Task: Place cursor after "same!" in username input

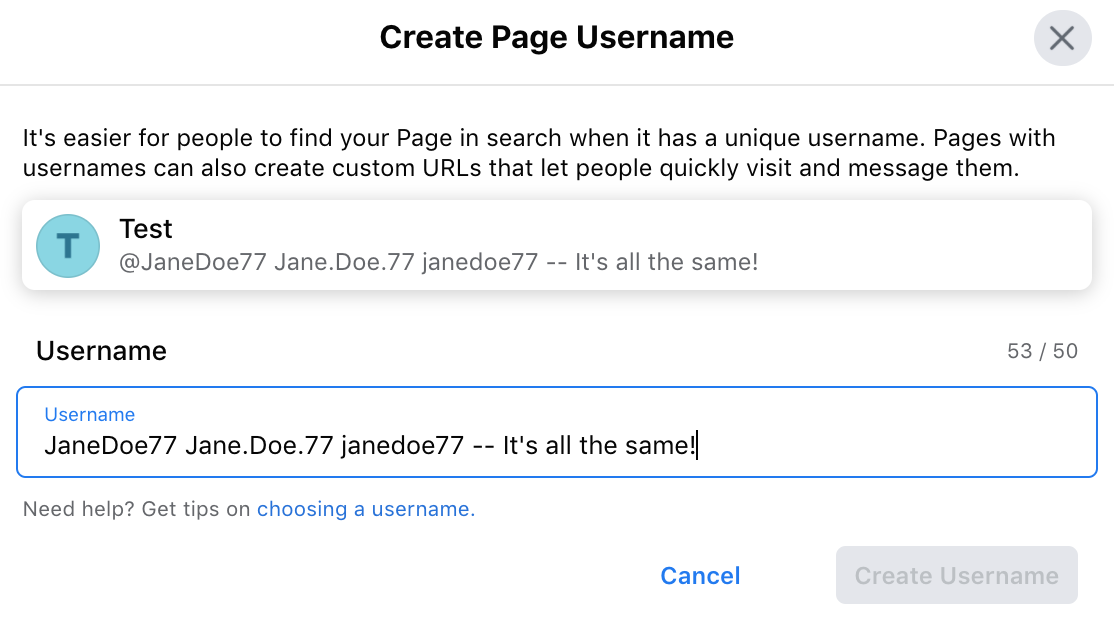Action: [695, 445]
